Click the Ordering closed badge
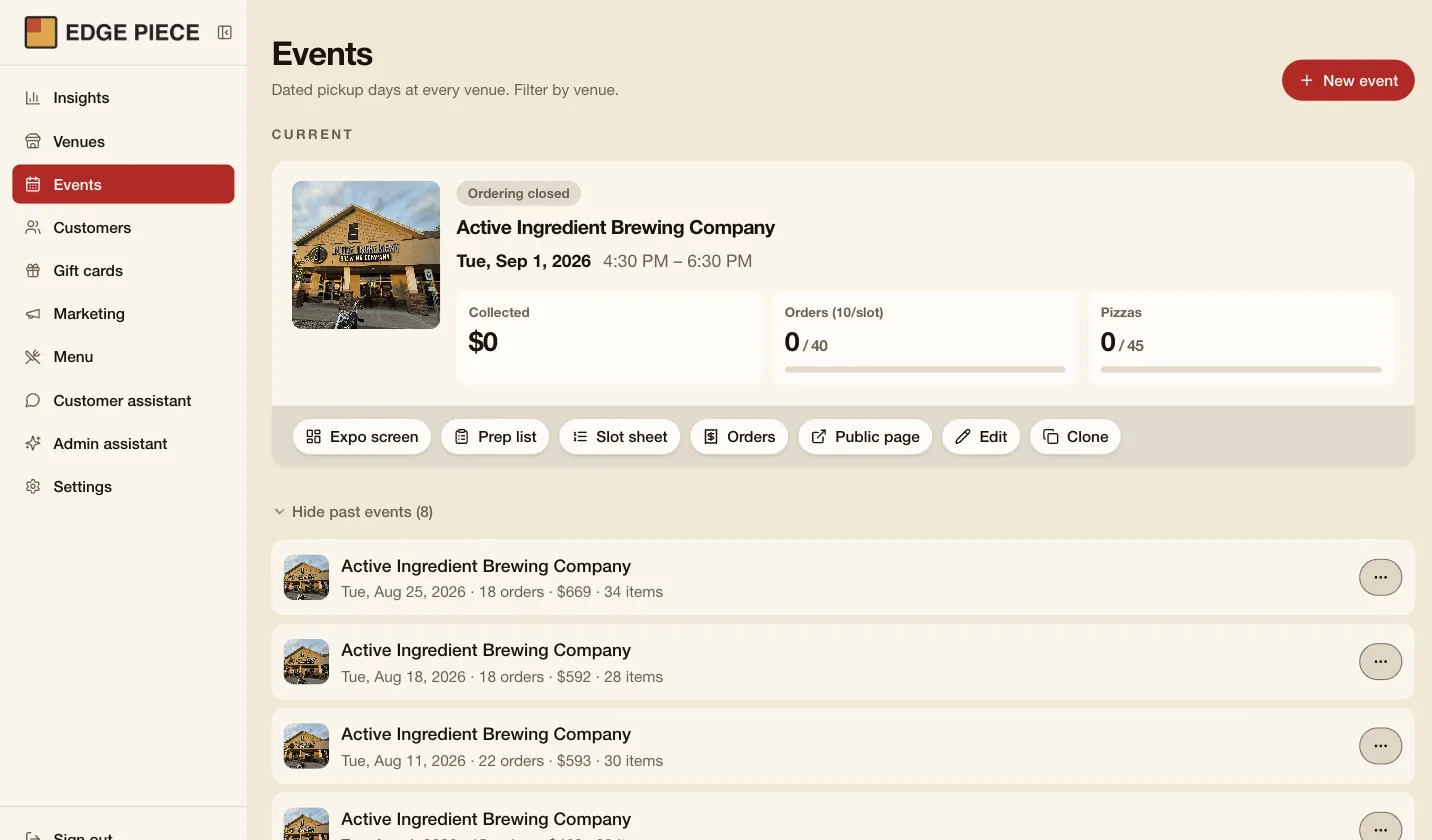Screen dimensions: 1432x840 coord(518,193)
